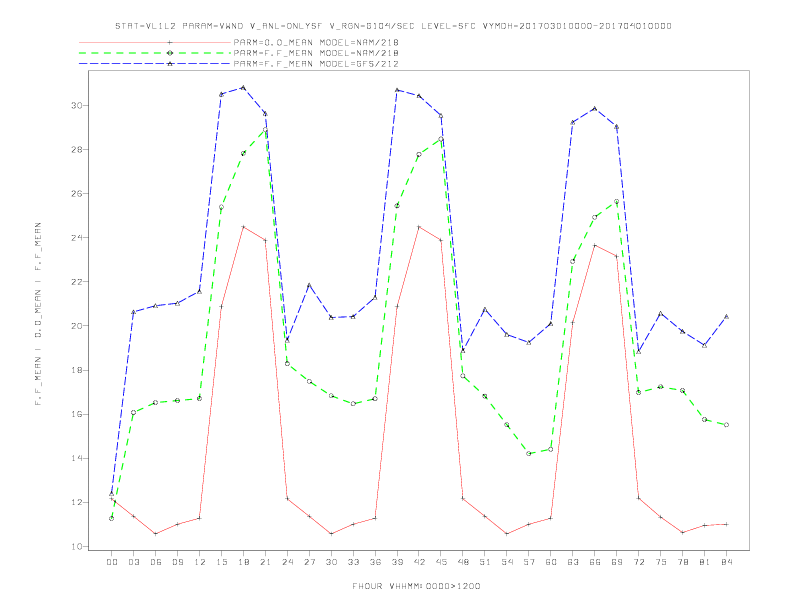Click y-axis tick label 18
The height and width of the screenshot is (612, 792).
click(77, 370)
